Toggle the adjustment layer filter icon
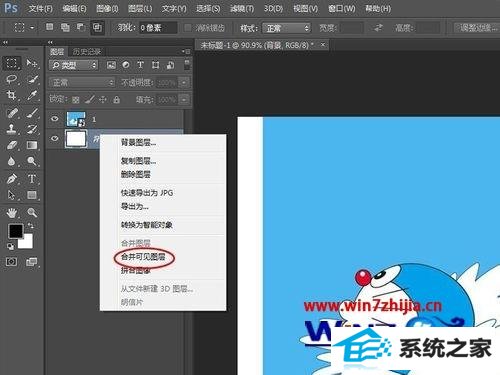Screen dimensions: 500x375 tap(126, 65)
